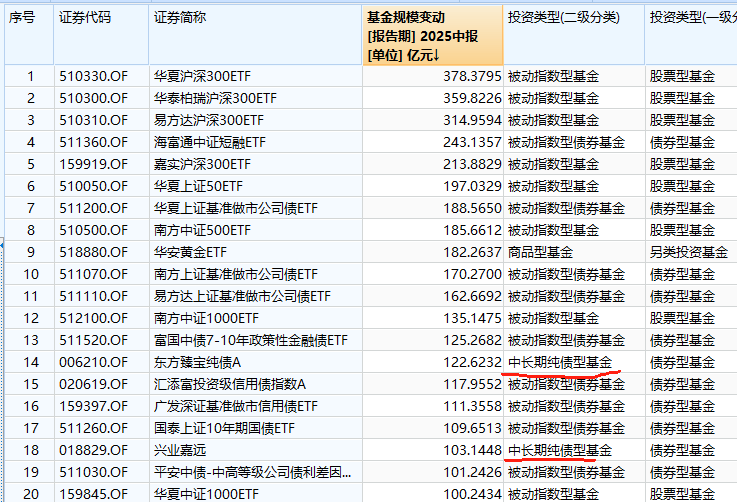Image resolution: width=737 pixels, height=502 pixels.
Task: Select security code 511520.OF
Action: [x=94, y=340]
